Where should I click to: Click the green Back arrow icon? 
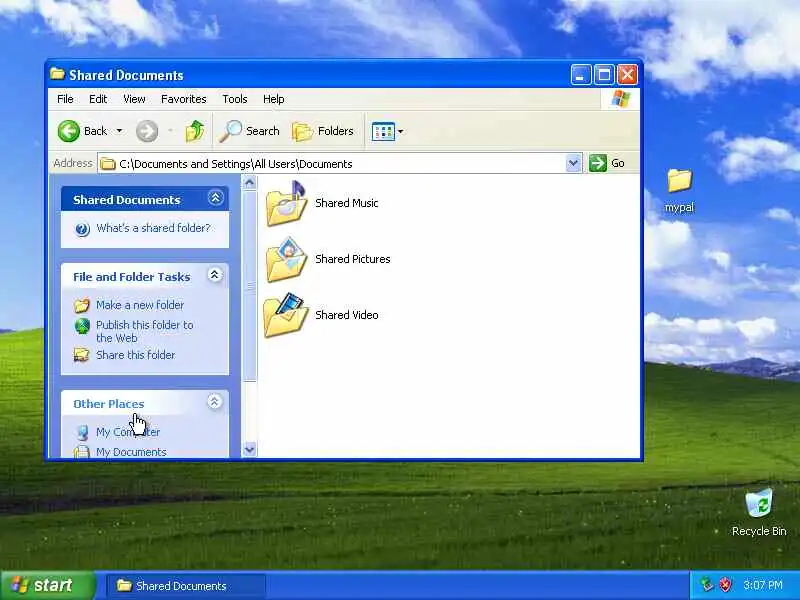pyautogui.click(x=69, y=131)
